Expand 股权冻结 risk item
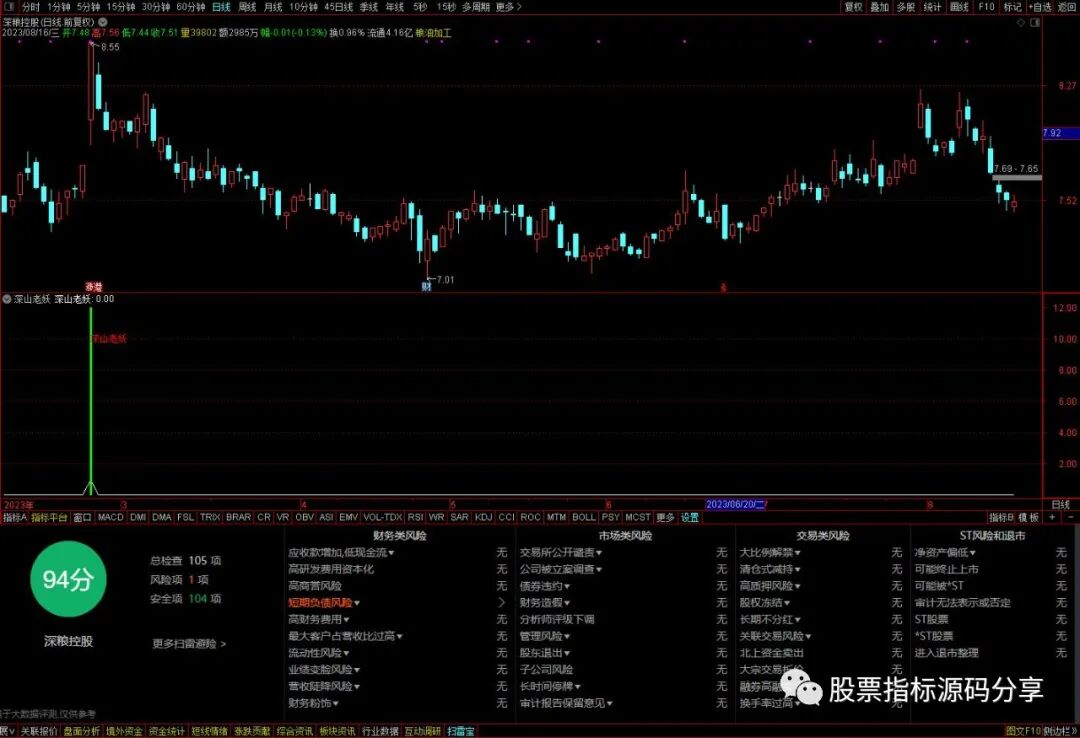The image size is (1080, 738). (x=765, y=602)
